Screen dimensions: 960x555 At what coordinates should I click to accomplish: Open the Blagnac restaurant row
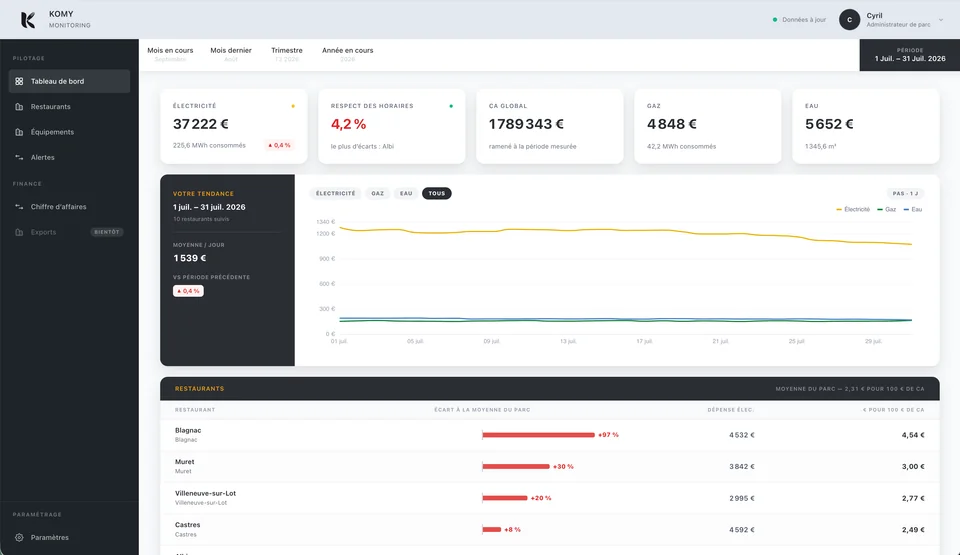[x=550, y=435]
